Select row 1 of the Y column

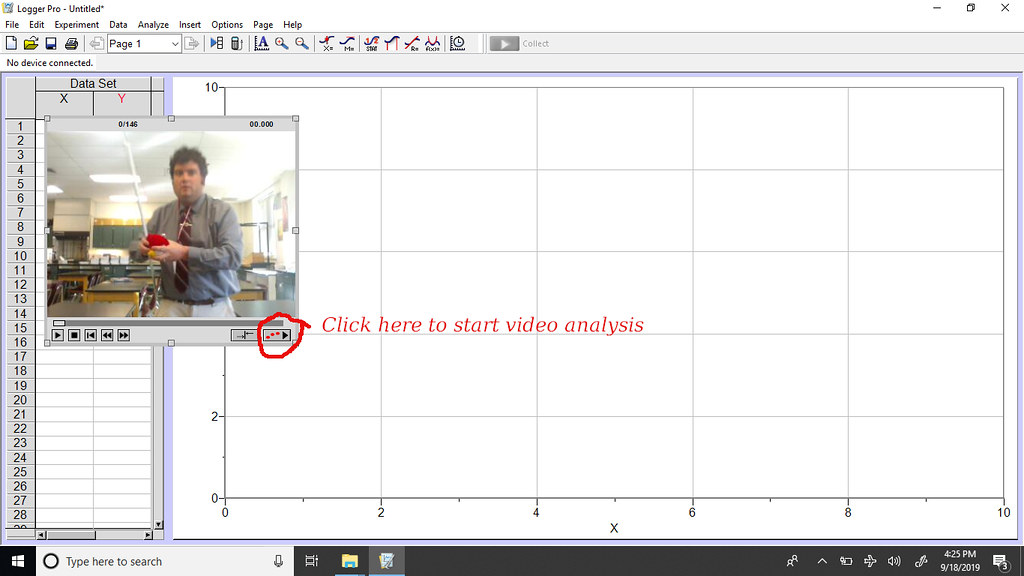(120, 126)
